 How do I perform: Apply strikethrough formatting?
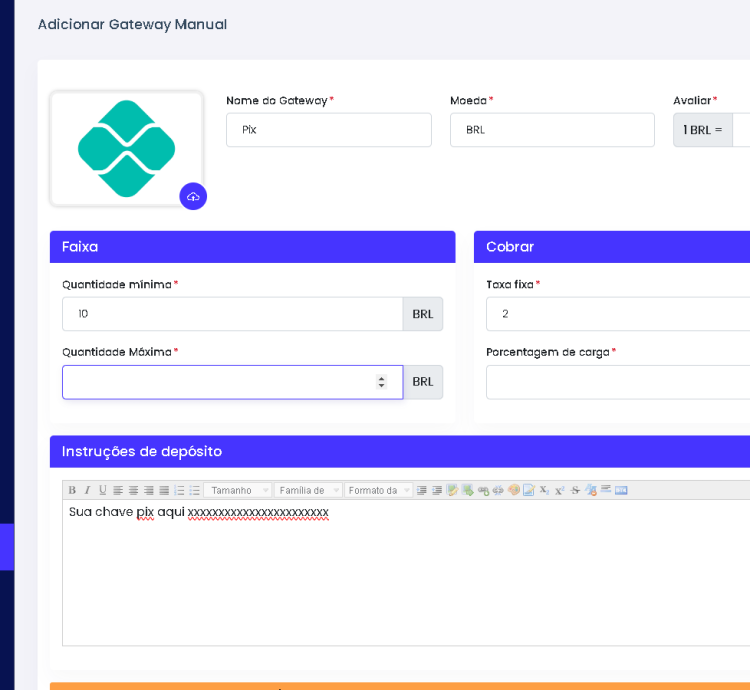[575, 490]
